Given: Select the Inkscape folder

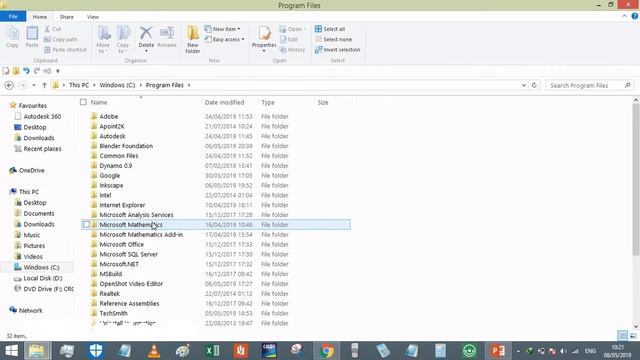Looking at the screenshot, I should tap(111, 185).
